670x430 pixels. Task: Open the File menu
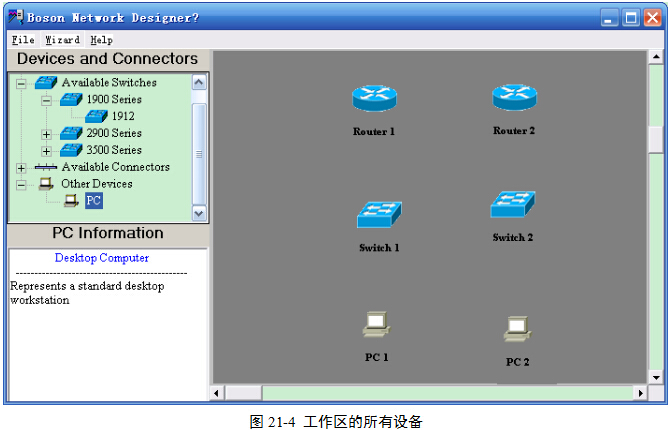point(23,40)
